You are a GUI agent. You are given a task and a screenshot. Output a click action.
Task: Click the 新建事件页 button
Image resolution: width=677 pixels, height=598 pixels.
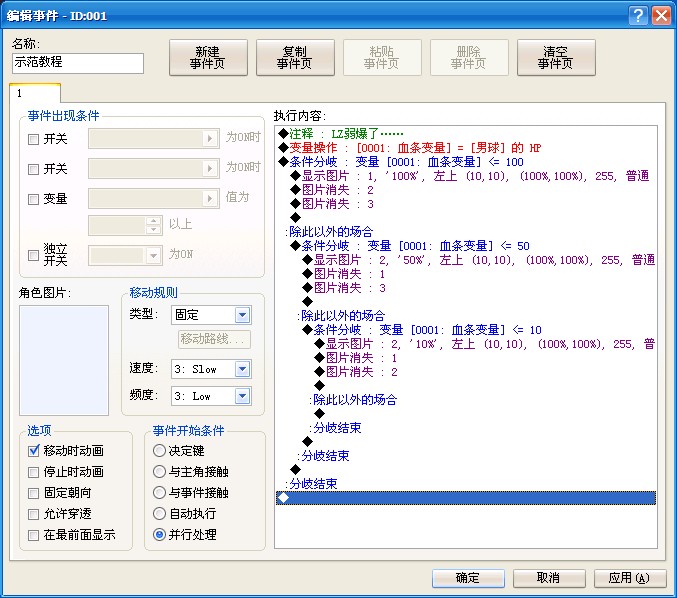tap(208, 57)
